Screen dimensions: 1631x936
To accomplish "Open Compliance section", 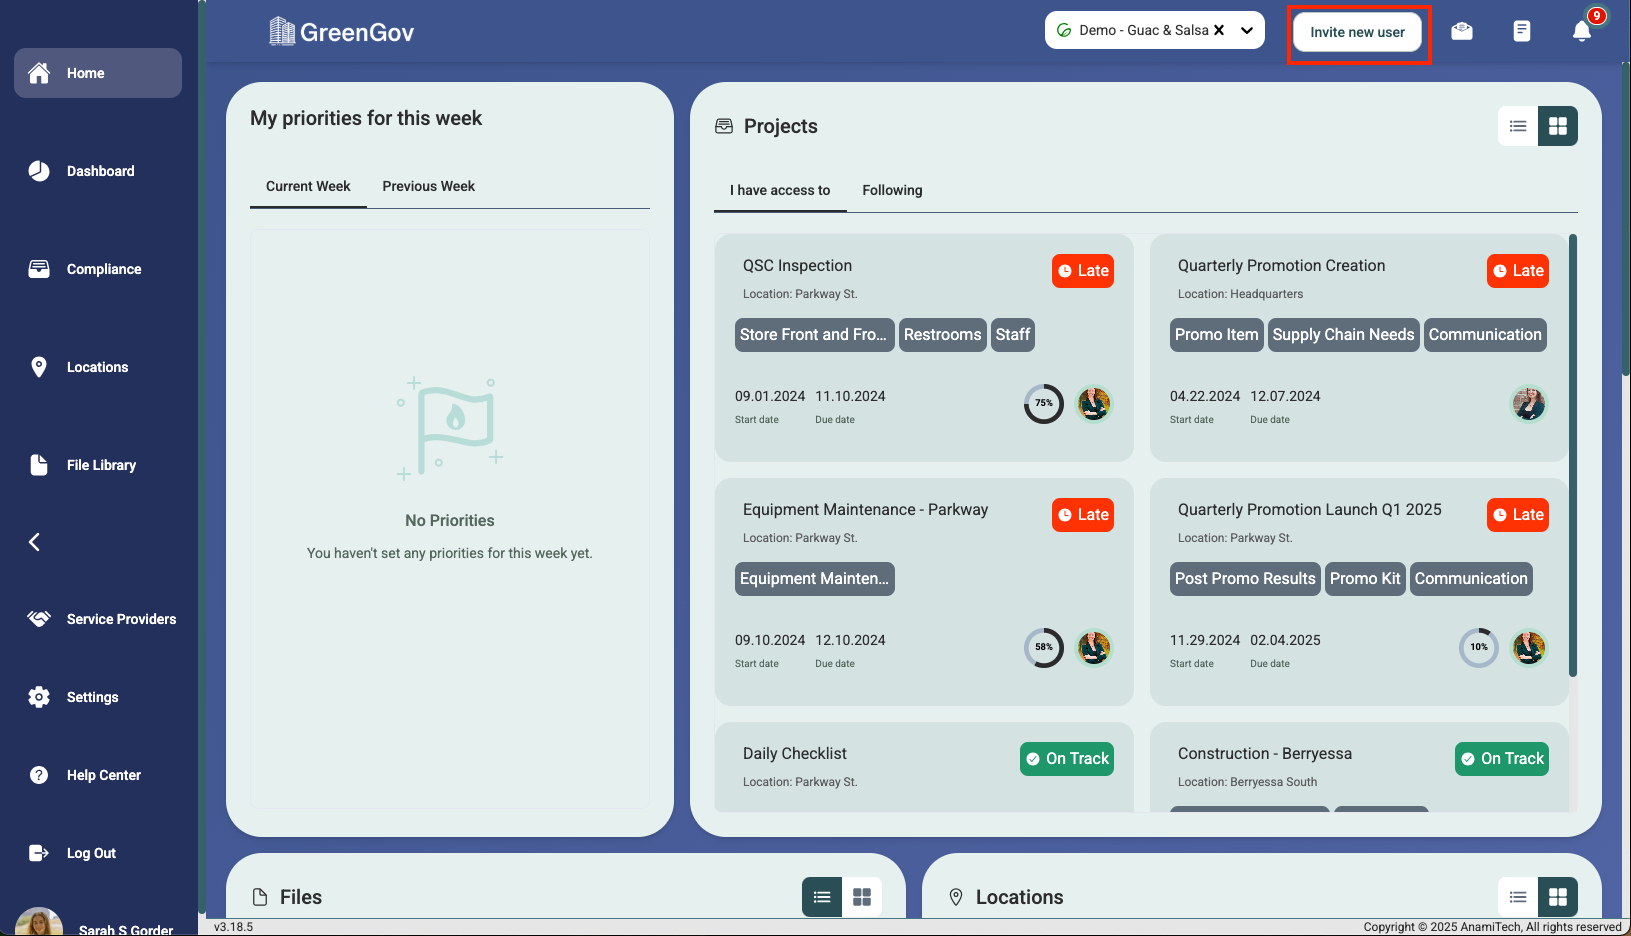I will [98, 269].
